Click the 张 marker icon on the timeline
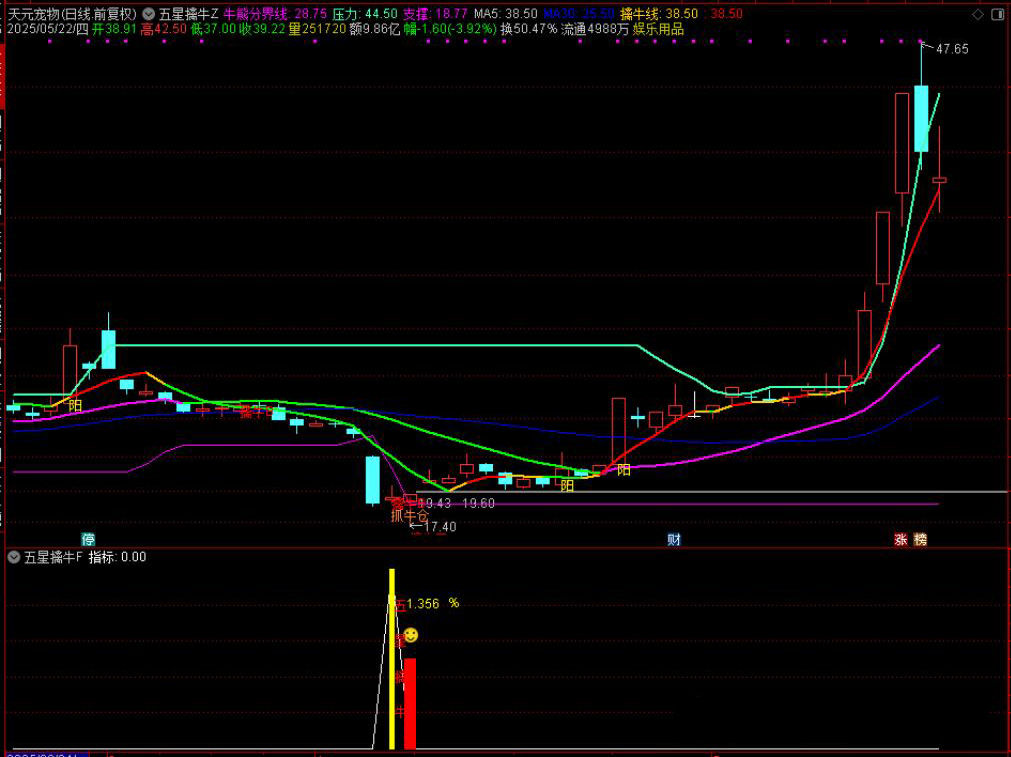This screenshot has width=1011, height=757. point(901,540)
